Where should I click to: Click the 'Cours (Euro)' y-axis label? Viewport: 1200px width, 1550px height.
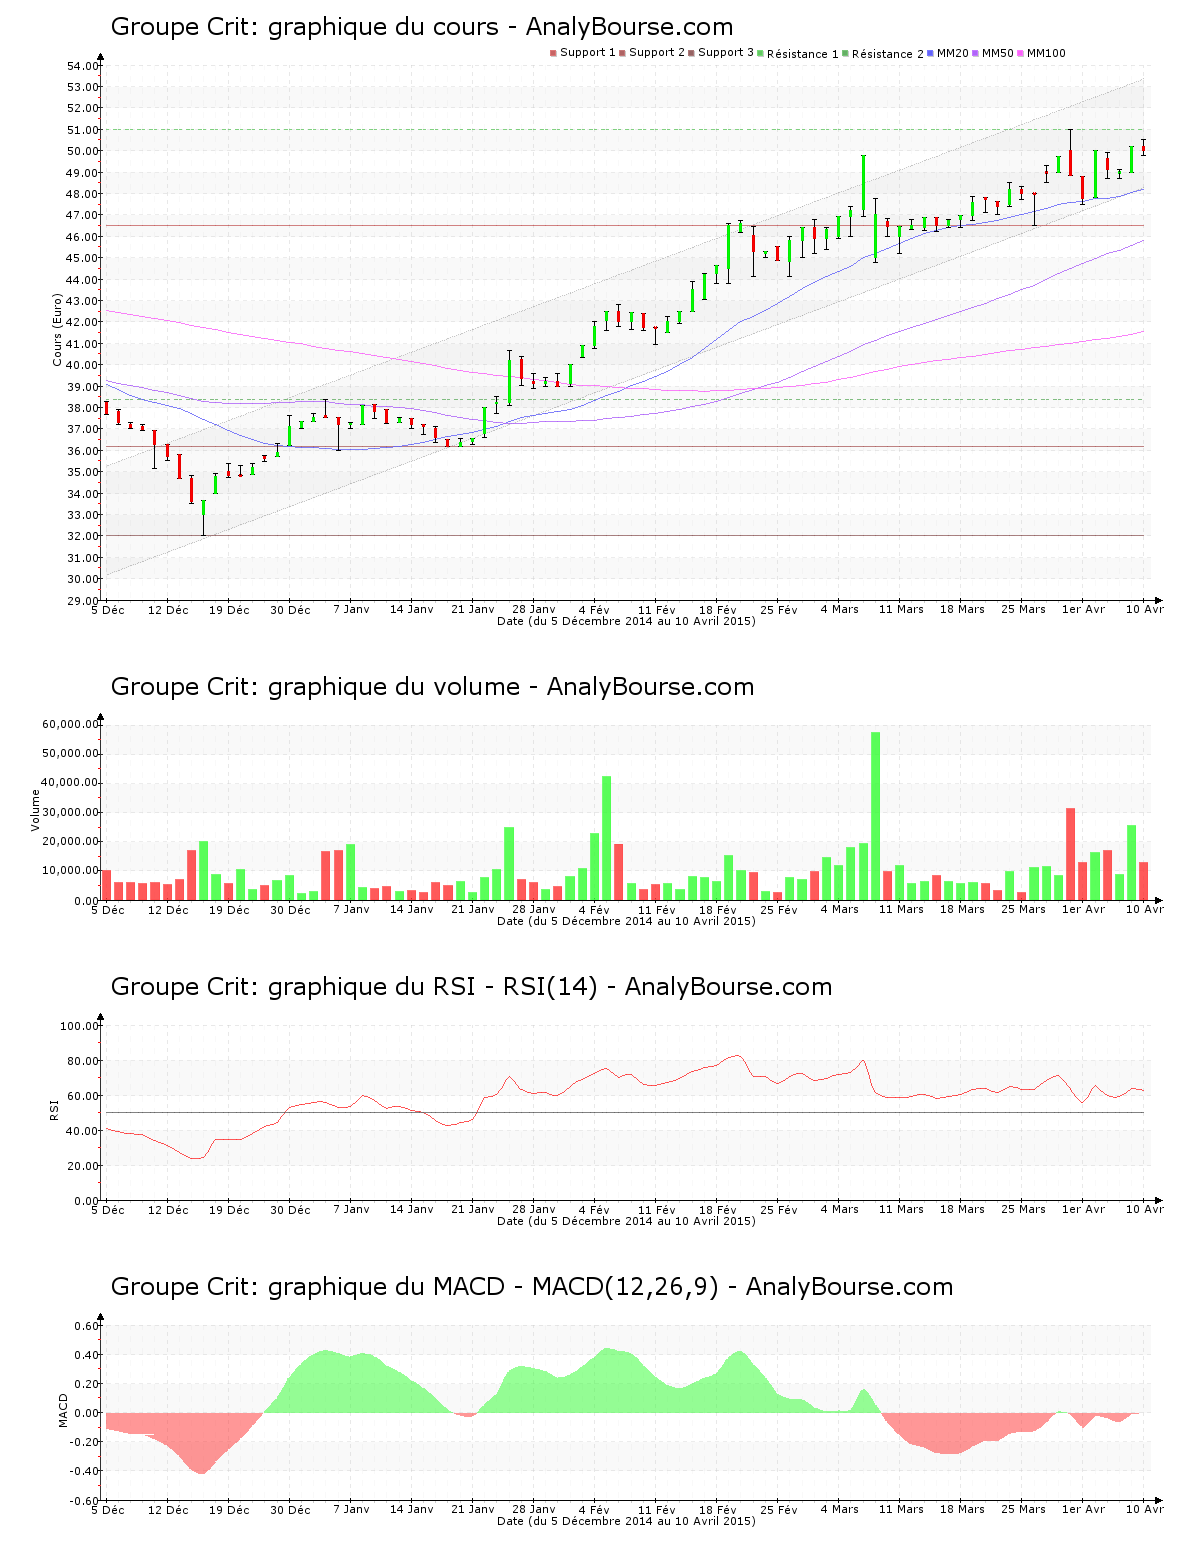57,329
